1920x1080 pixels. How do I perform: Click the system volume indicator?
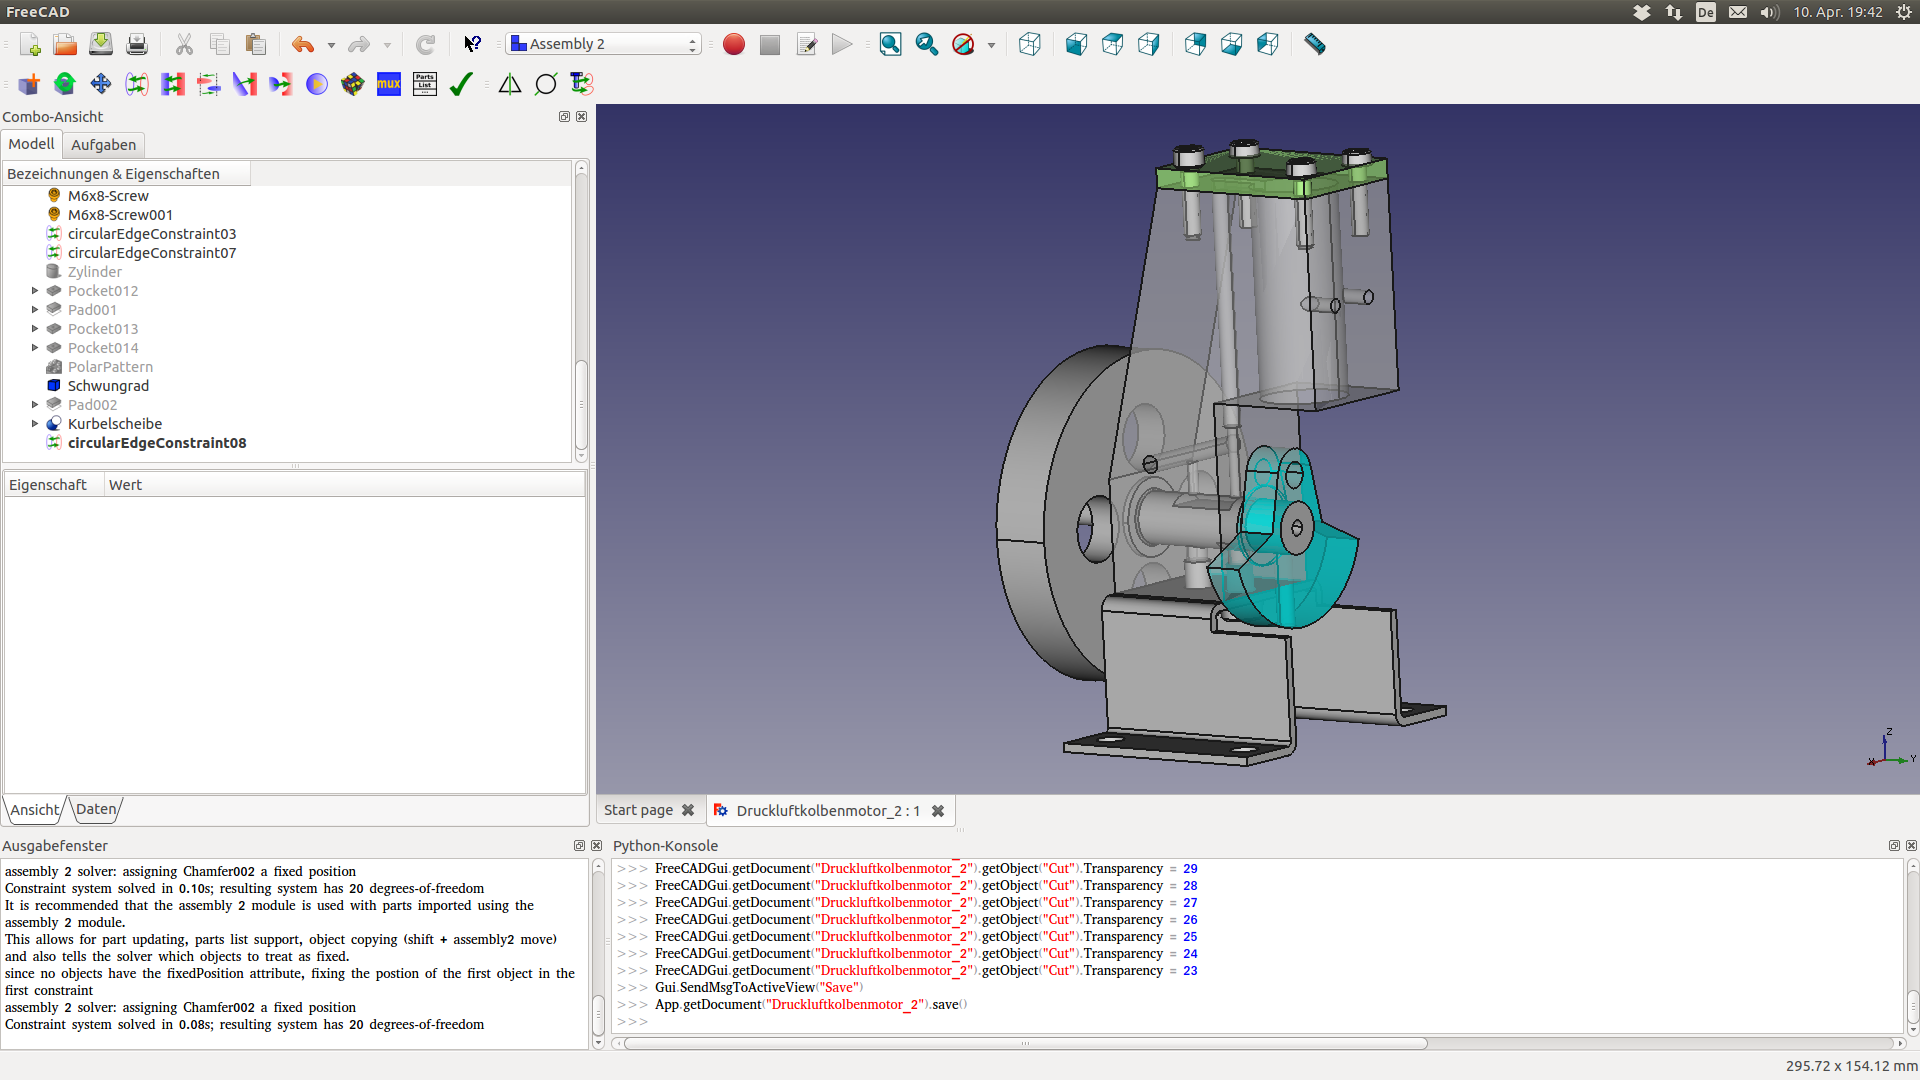pos(1769,12)
